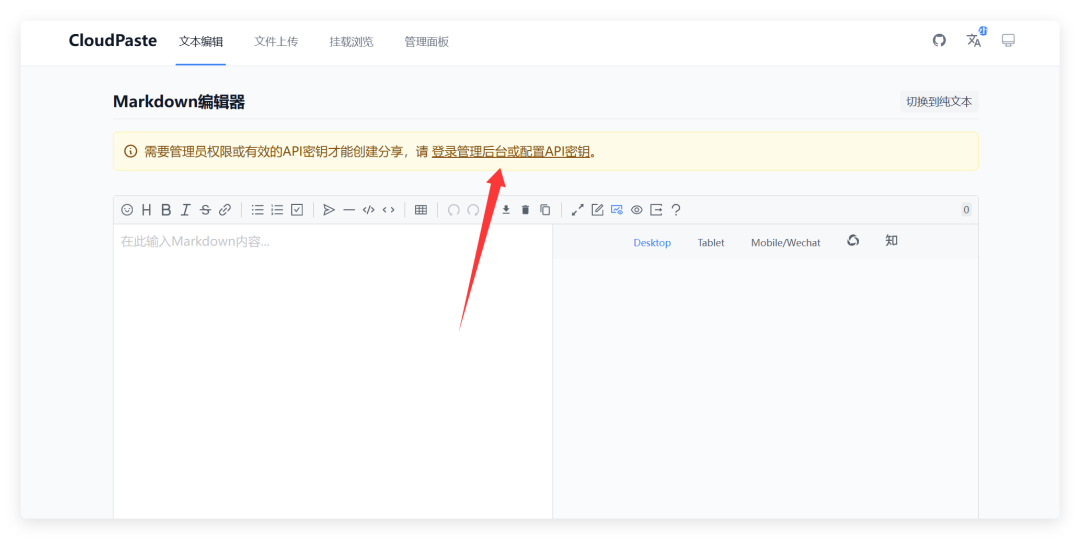Click into the Markdown content input area

click(x=333, y=372)
